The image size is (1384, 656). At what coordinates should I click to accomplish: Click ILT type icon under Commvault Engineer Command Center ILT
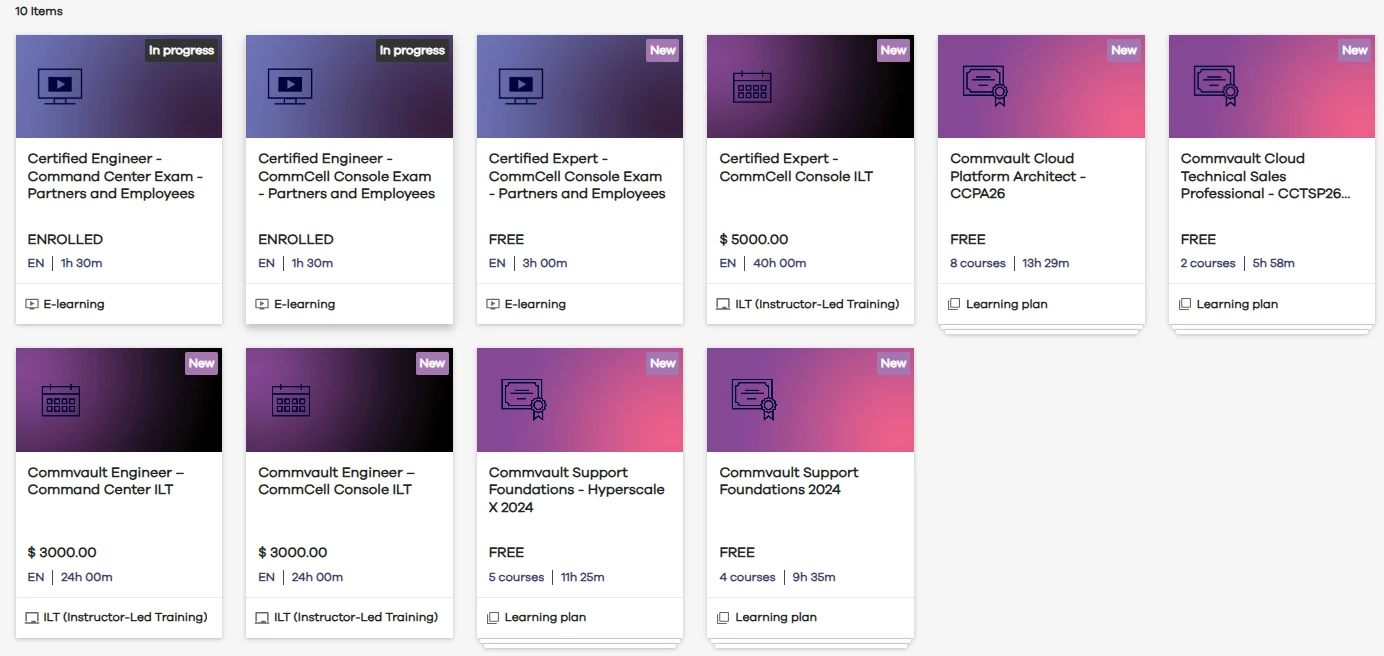(32, 618)
